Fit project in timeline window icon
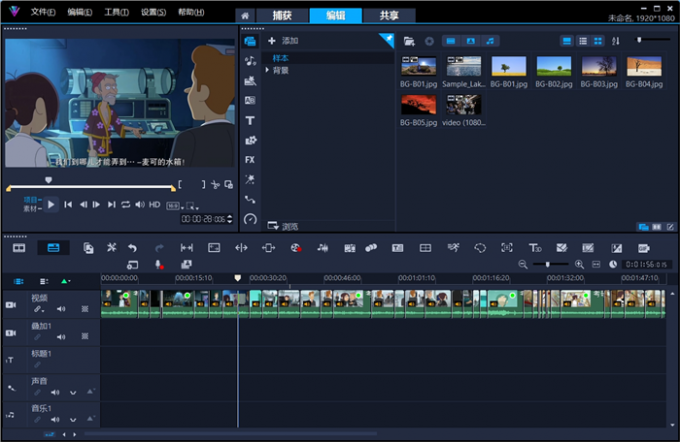680x442 pixels. [596, 264]
